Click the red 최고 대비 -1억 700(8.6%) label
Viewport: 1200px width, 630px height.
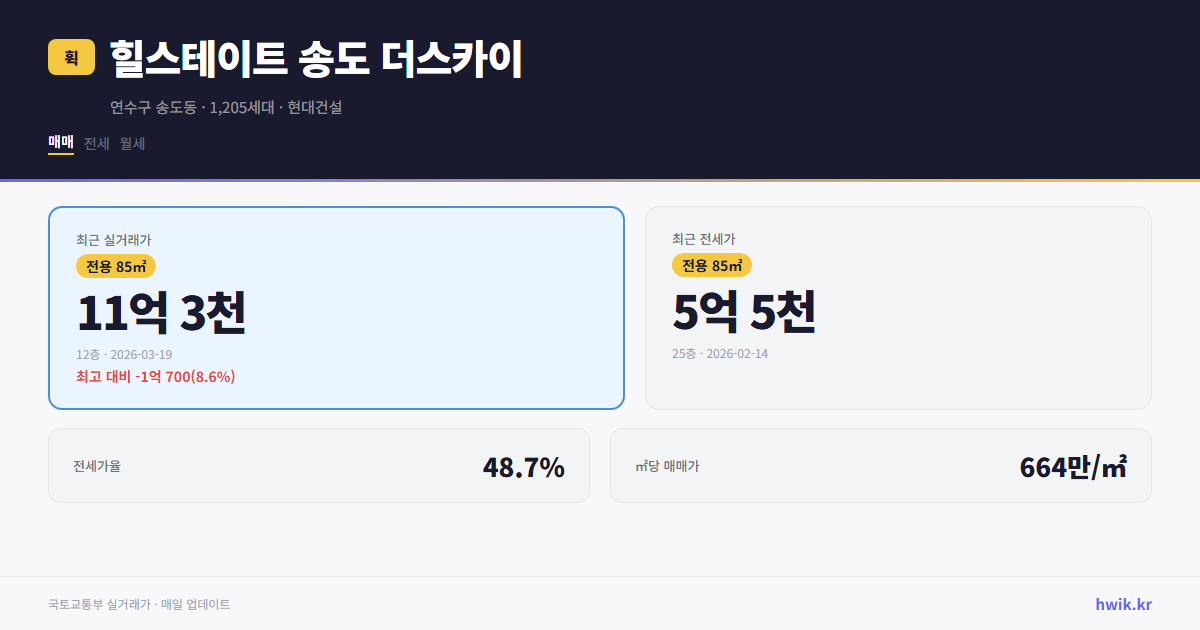pyautogui.click(x=155, y=377)
